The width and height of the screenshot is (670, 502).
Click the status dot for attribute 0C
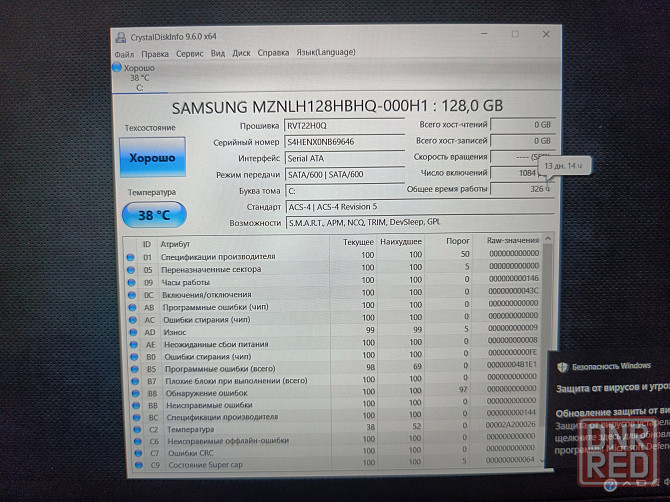132,295
